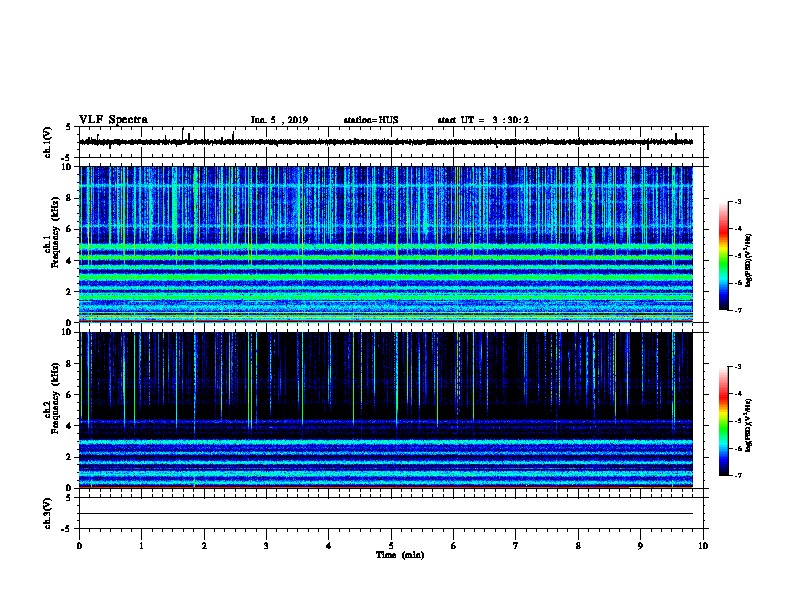
Task: Click the "Time (min)" x-axis label
Action: (400, 555)
